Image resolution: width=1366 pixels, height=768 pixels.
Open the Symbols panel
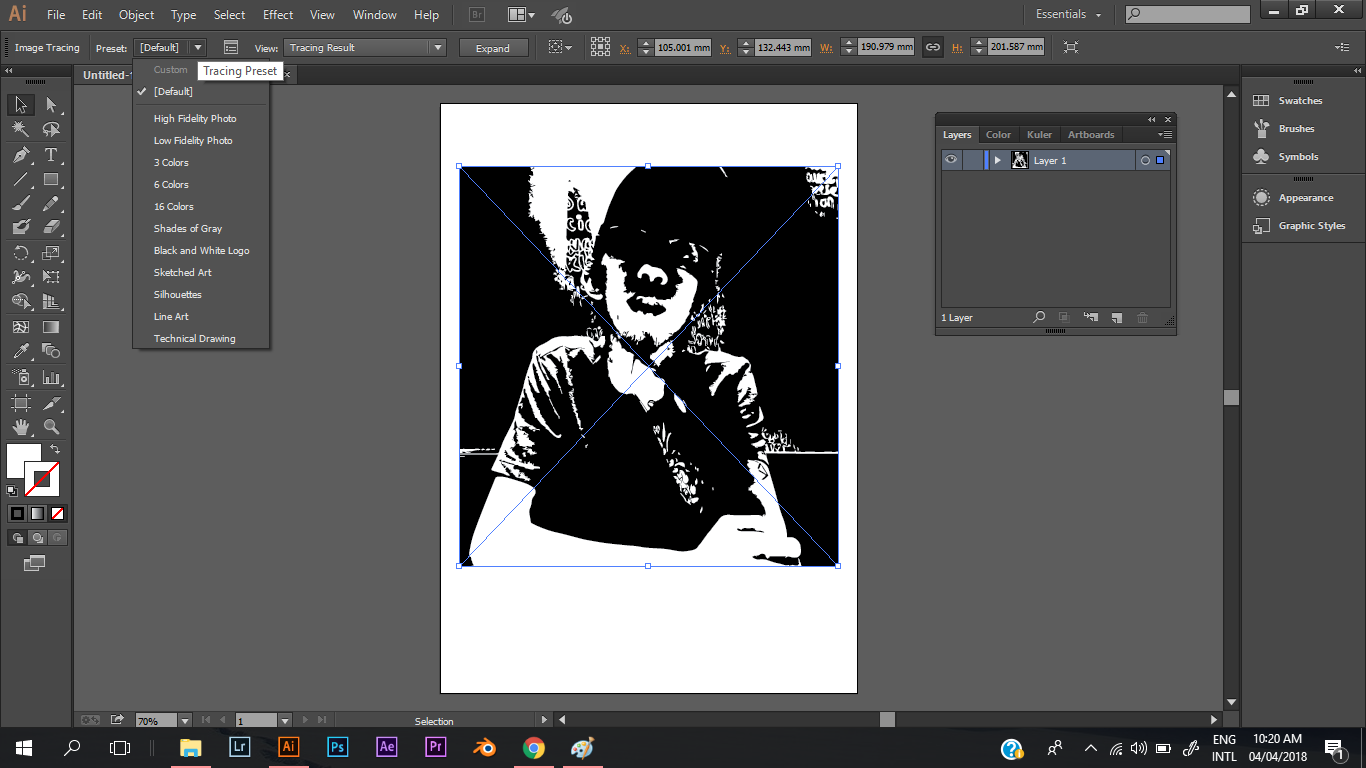pyautogui.click(x=1298, y=157)
